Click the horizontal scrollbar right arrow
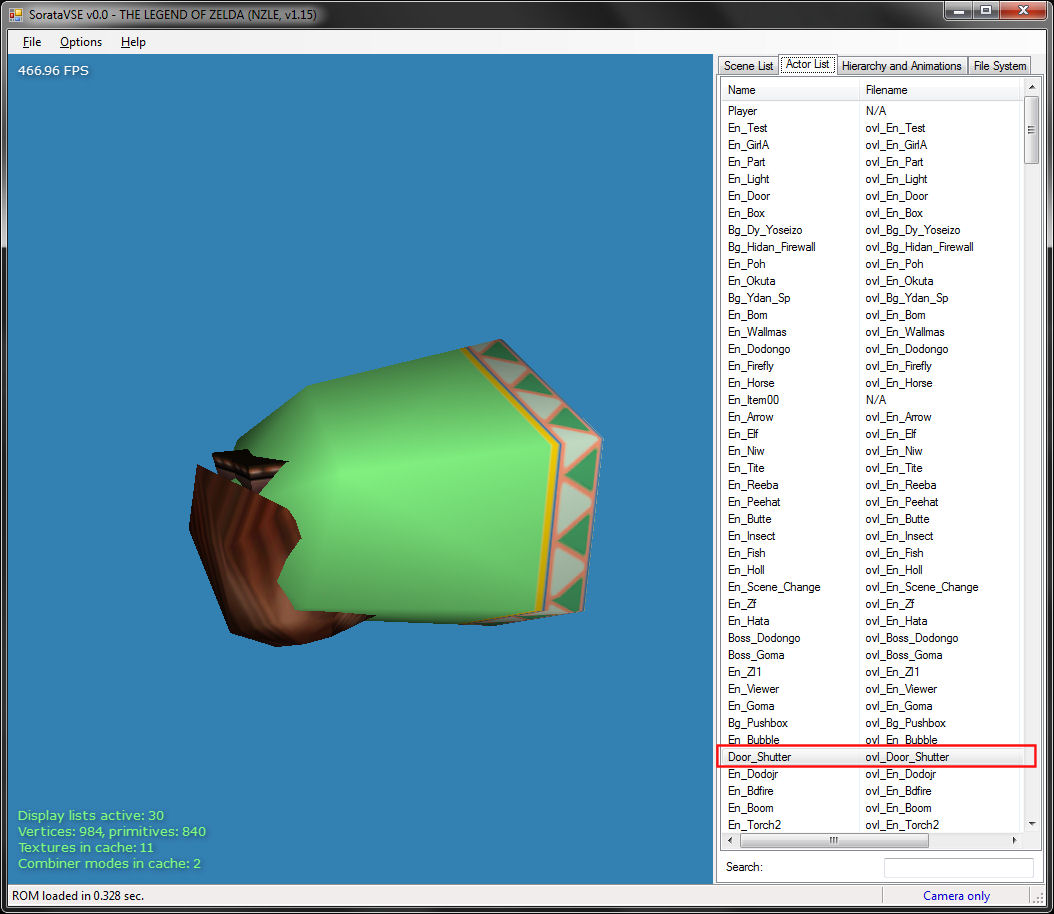Screen dimensions: 1054x914 coord(1014,840)
